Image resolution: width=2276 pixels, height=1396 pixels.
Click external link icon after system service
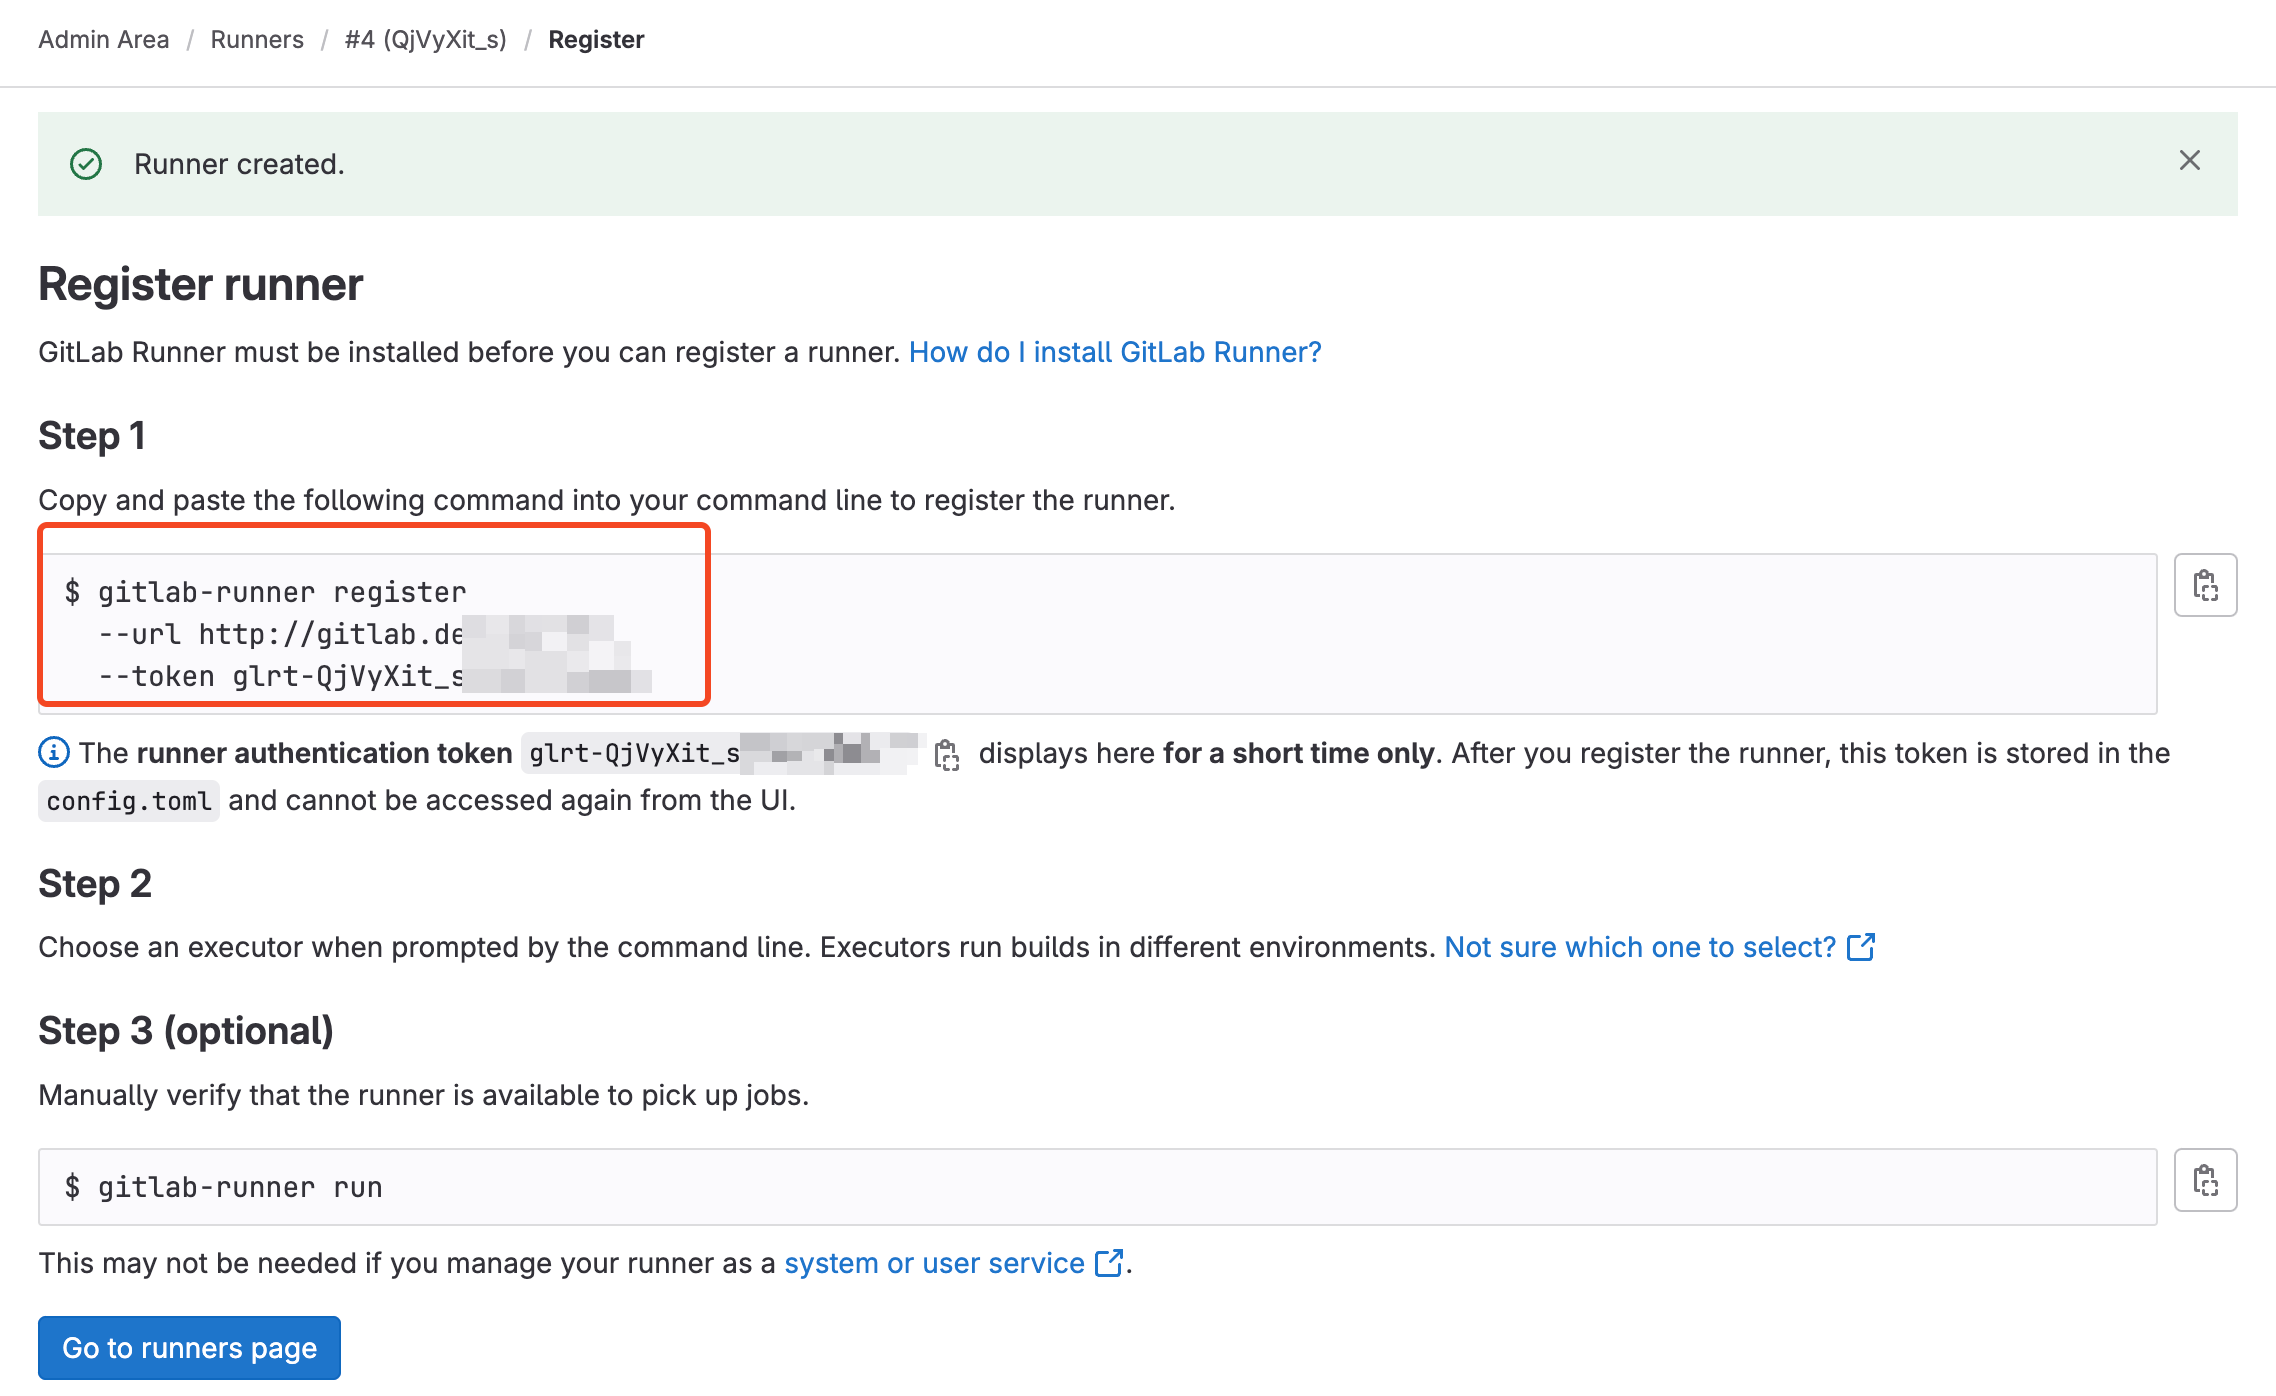click(x=1108, y=1263)
